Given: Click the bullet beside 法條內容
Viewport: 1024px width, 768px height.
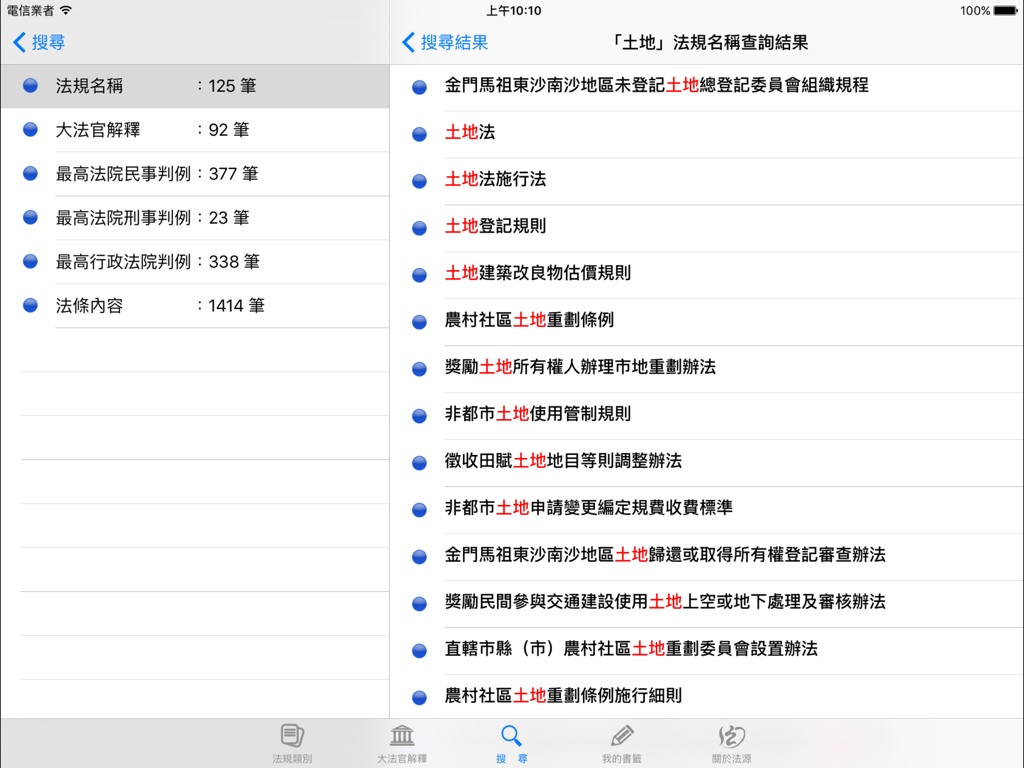Looking at the screenshot, I should [x=29, y=306].
